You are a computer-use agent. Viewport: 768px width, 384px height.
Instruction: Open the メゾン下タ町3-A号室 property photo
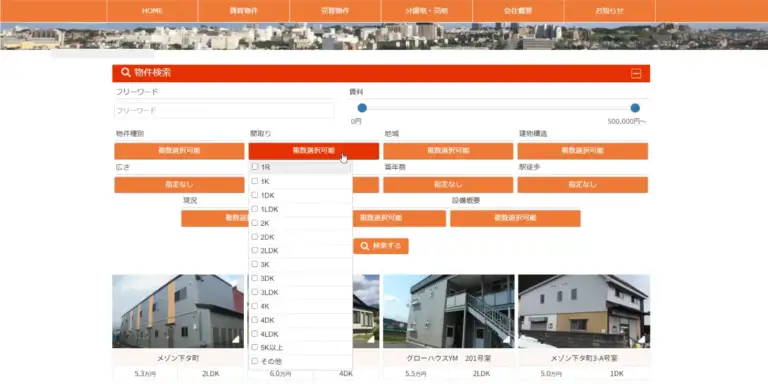pos(584,311)
